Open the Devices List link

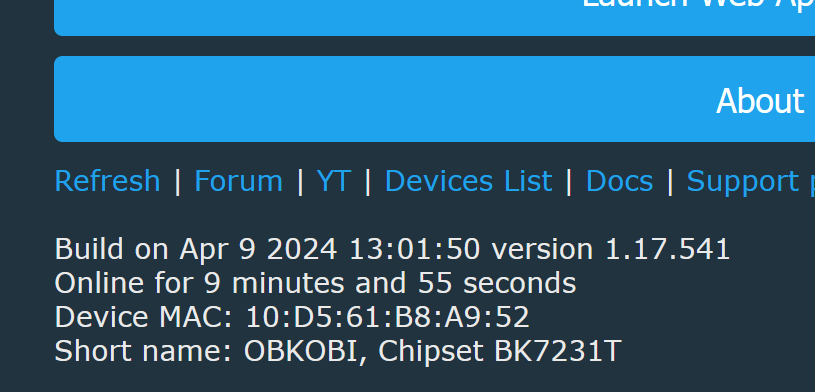468,181
